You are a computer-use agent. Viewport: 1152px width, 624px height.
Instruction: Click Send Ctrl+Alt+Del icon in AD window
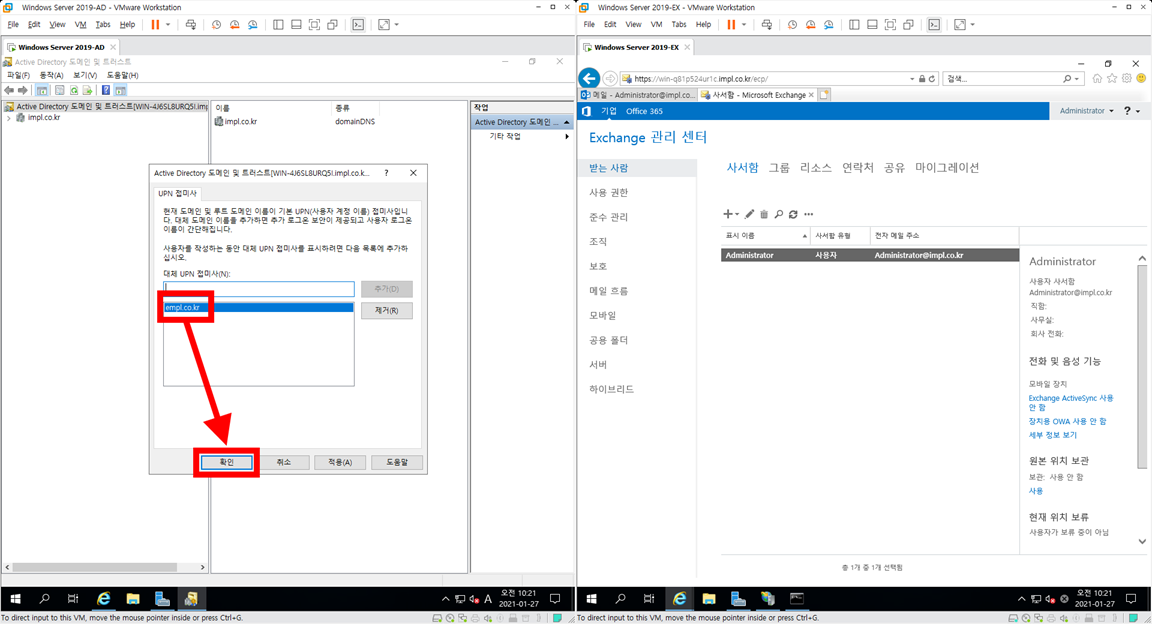191,24
